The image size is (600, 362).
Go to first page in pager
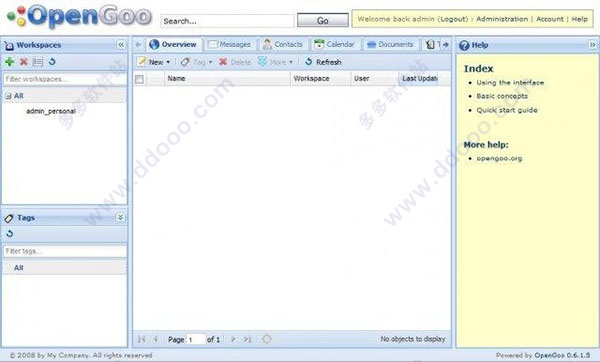(x=142, y=339)
